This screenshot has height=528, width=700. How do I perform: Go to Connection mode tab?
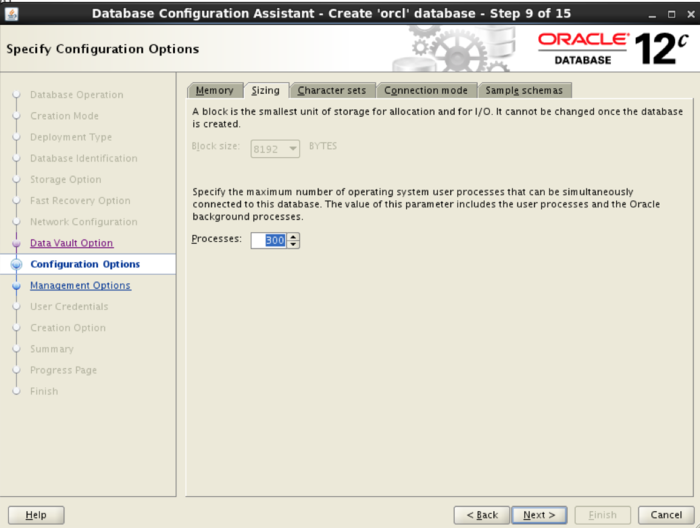click(426, 90)
